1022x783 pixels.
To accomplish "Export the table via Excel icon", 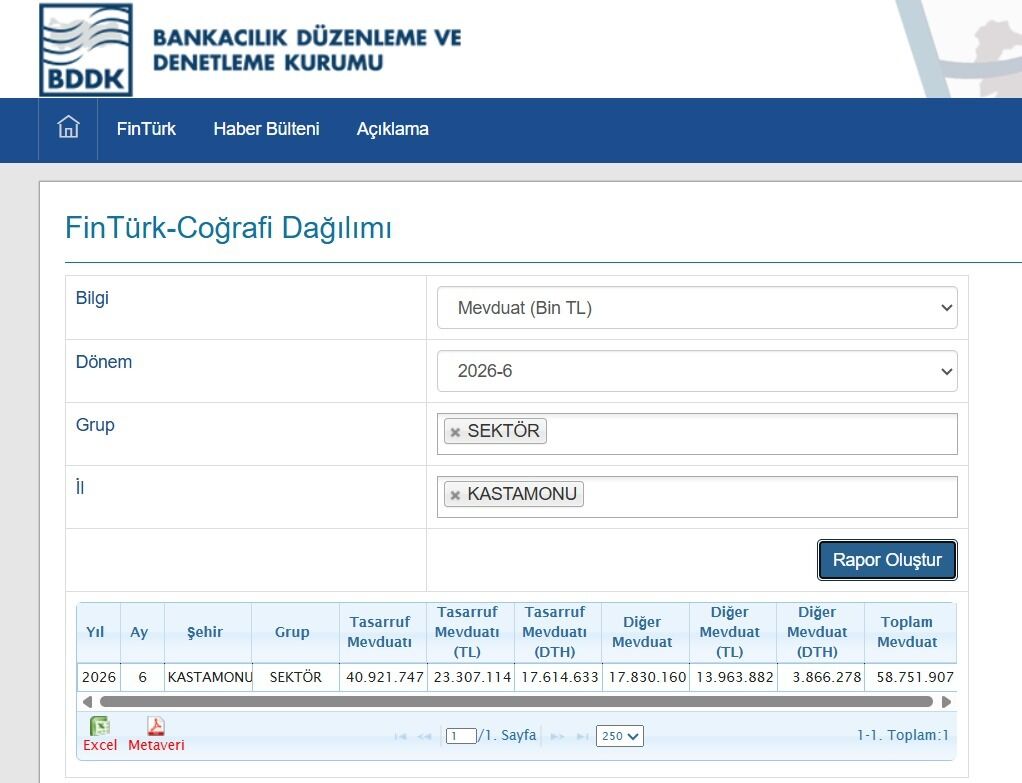I will coord(100,726).
